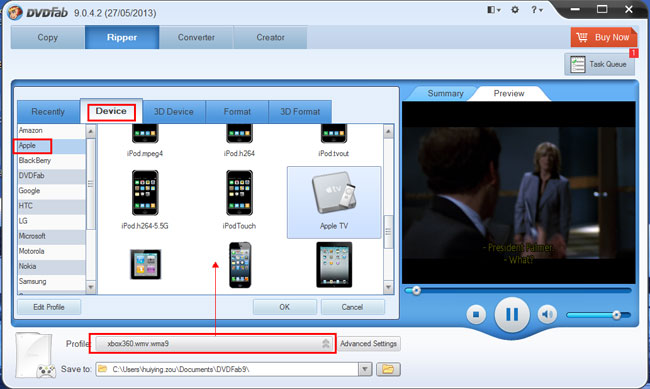The width and height of the screenshot is (650, 389).
Task: Confirm profile selection with OK
Action: click(x=285, y=307)
